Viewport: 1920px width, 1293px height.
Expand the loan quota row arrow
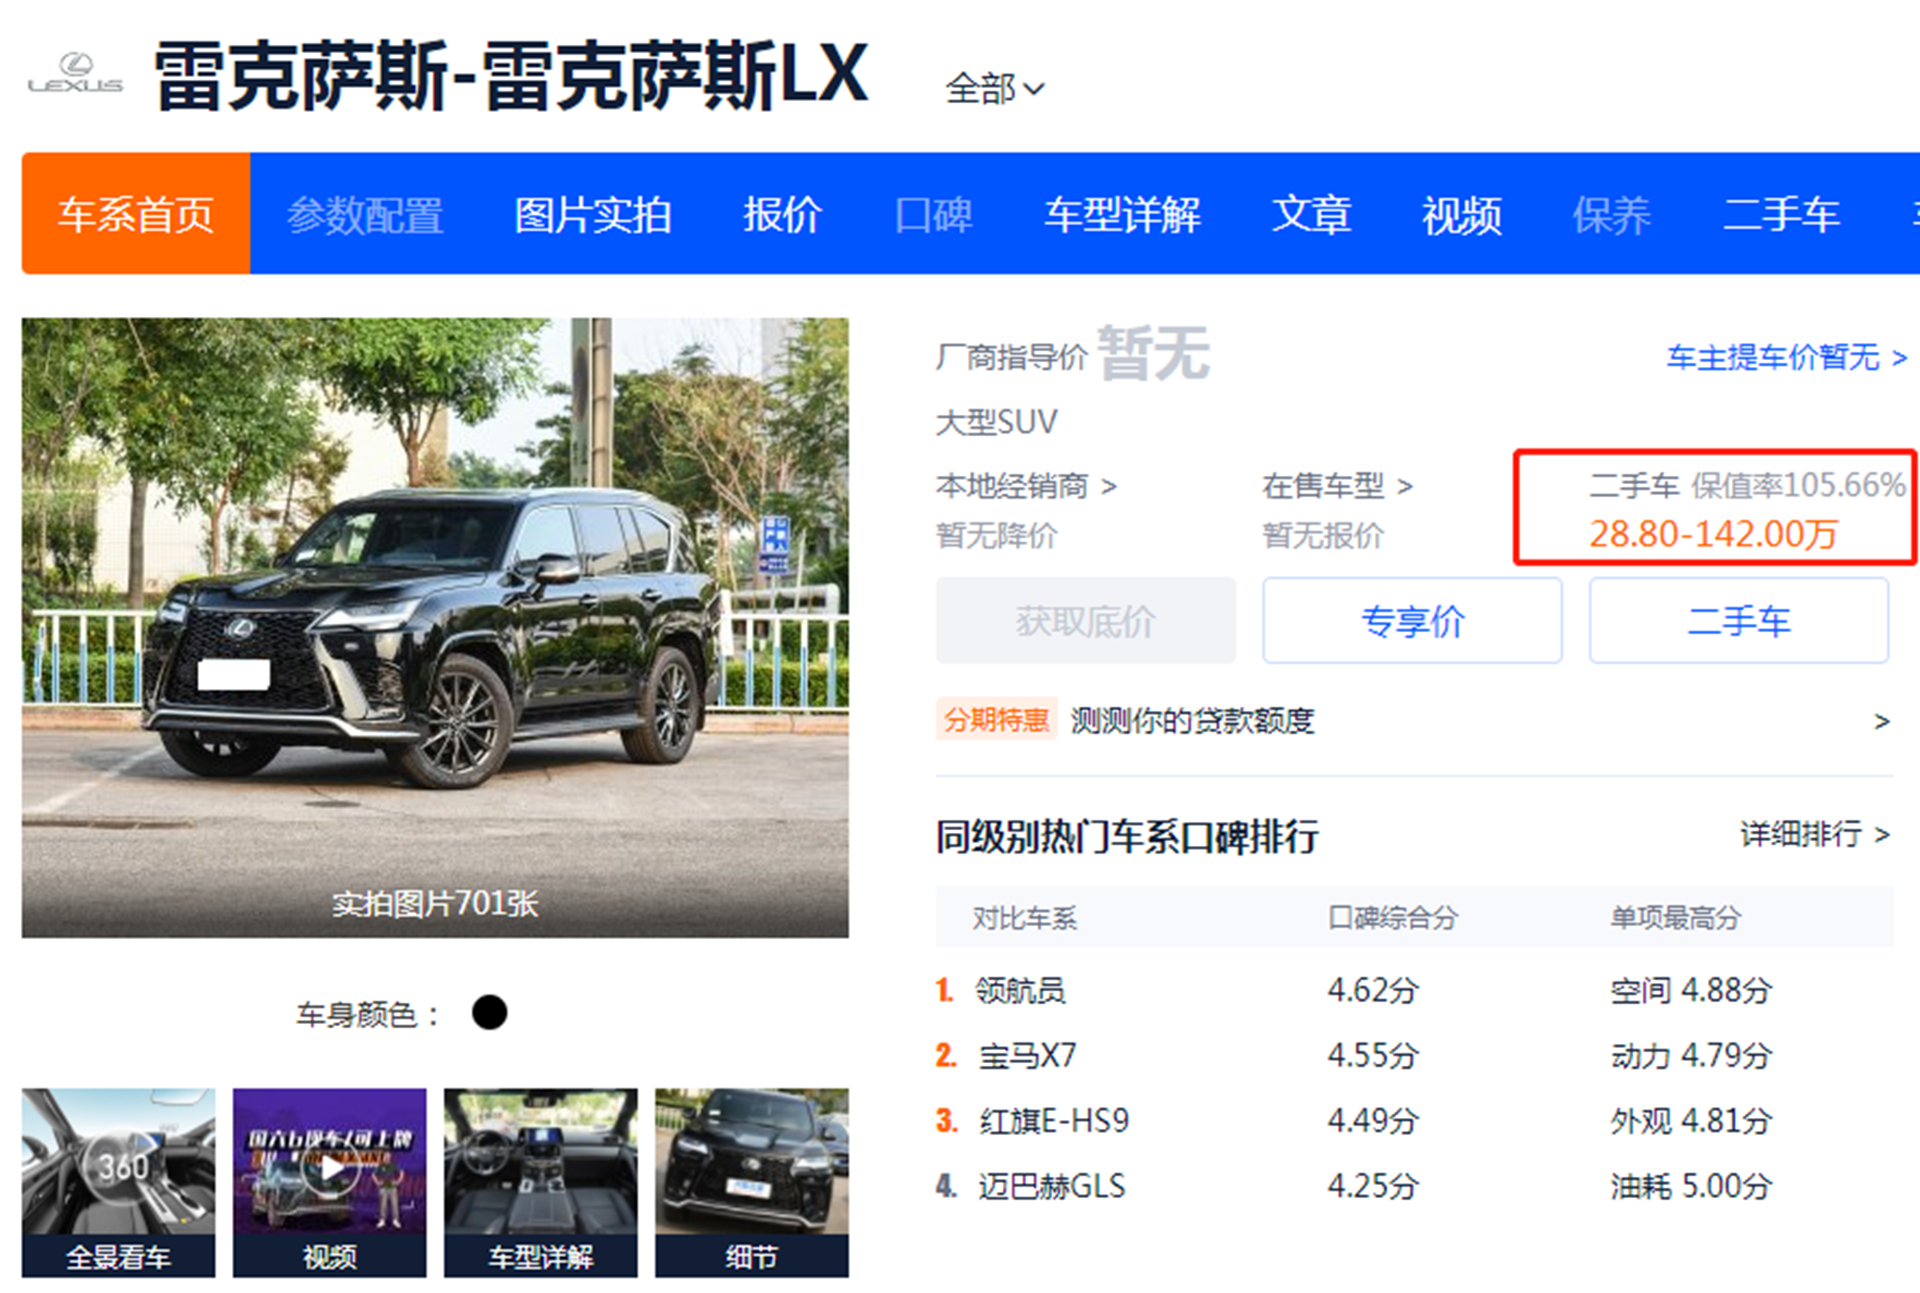coord(1881,721)
